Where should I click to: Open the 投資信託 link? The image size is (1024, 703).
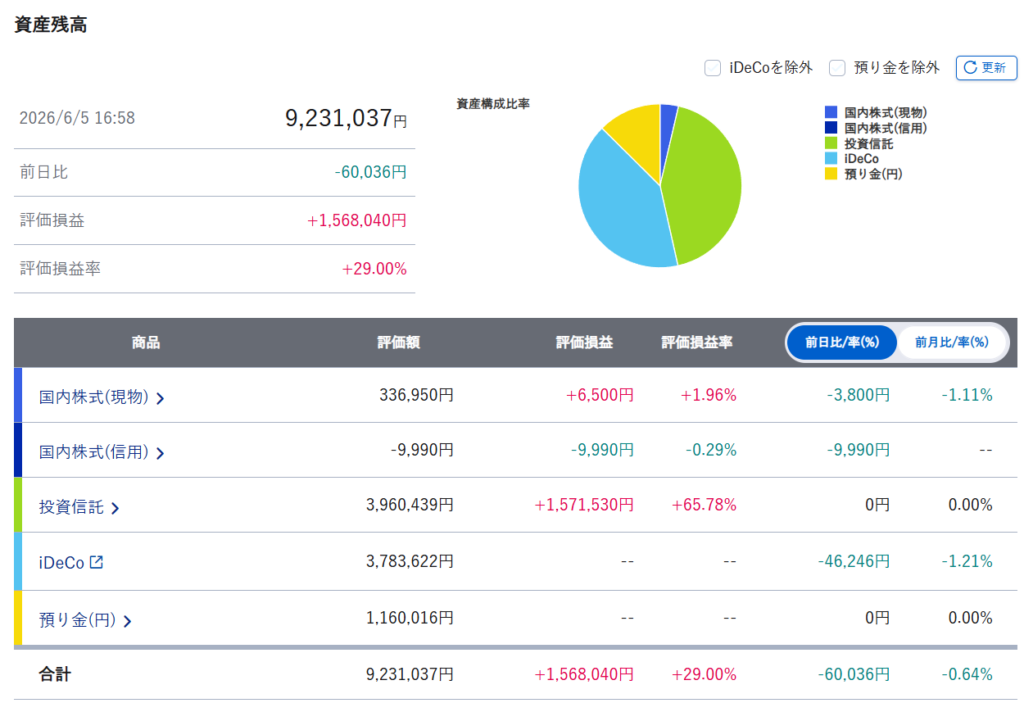pos(71,507)
